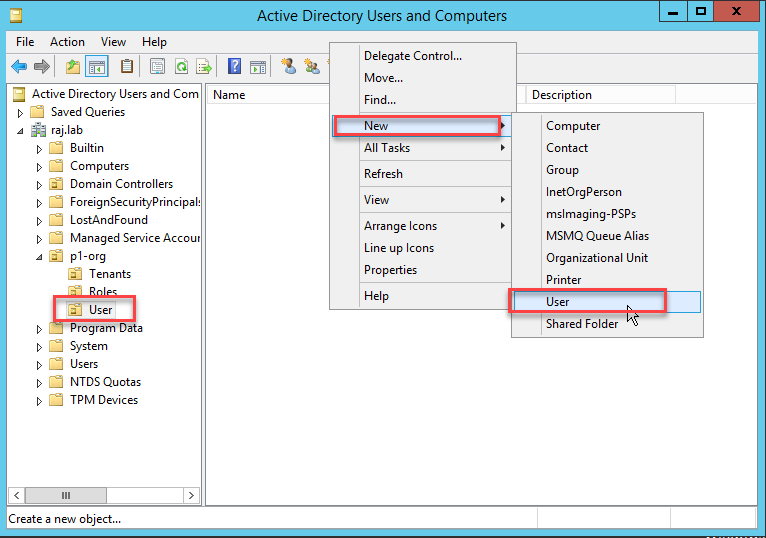Open the New submenu entry
The width and height of the screenshot is (766, 538).
(x=421, y=126)
